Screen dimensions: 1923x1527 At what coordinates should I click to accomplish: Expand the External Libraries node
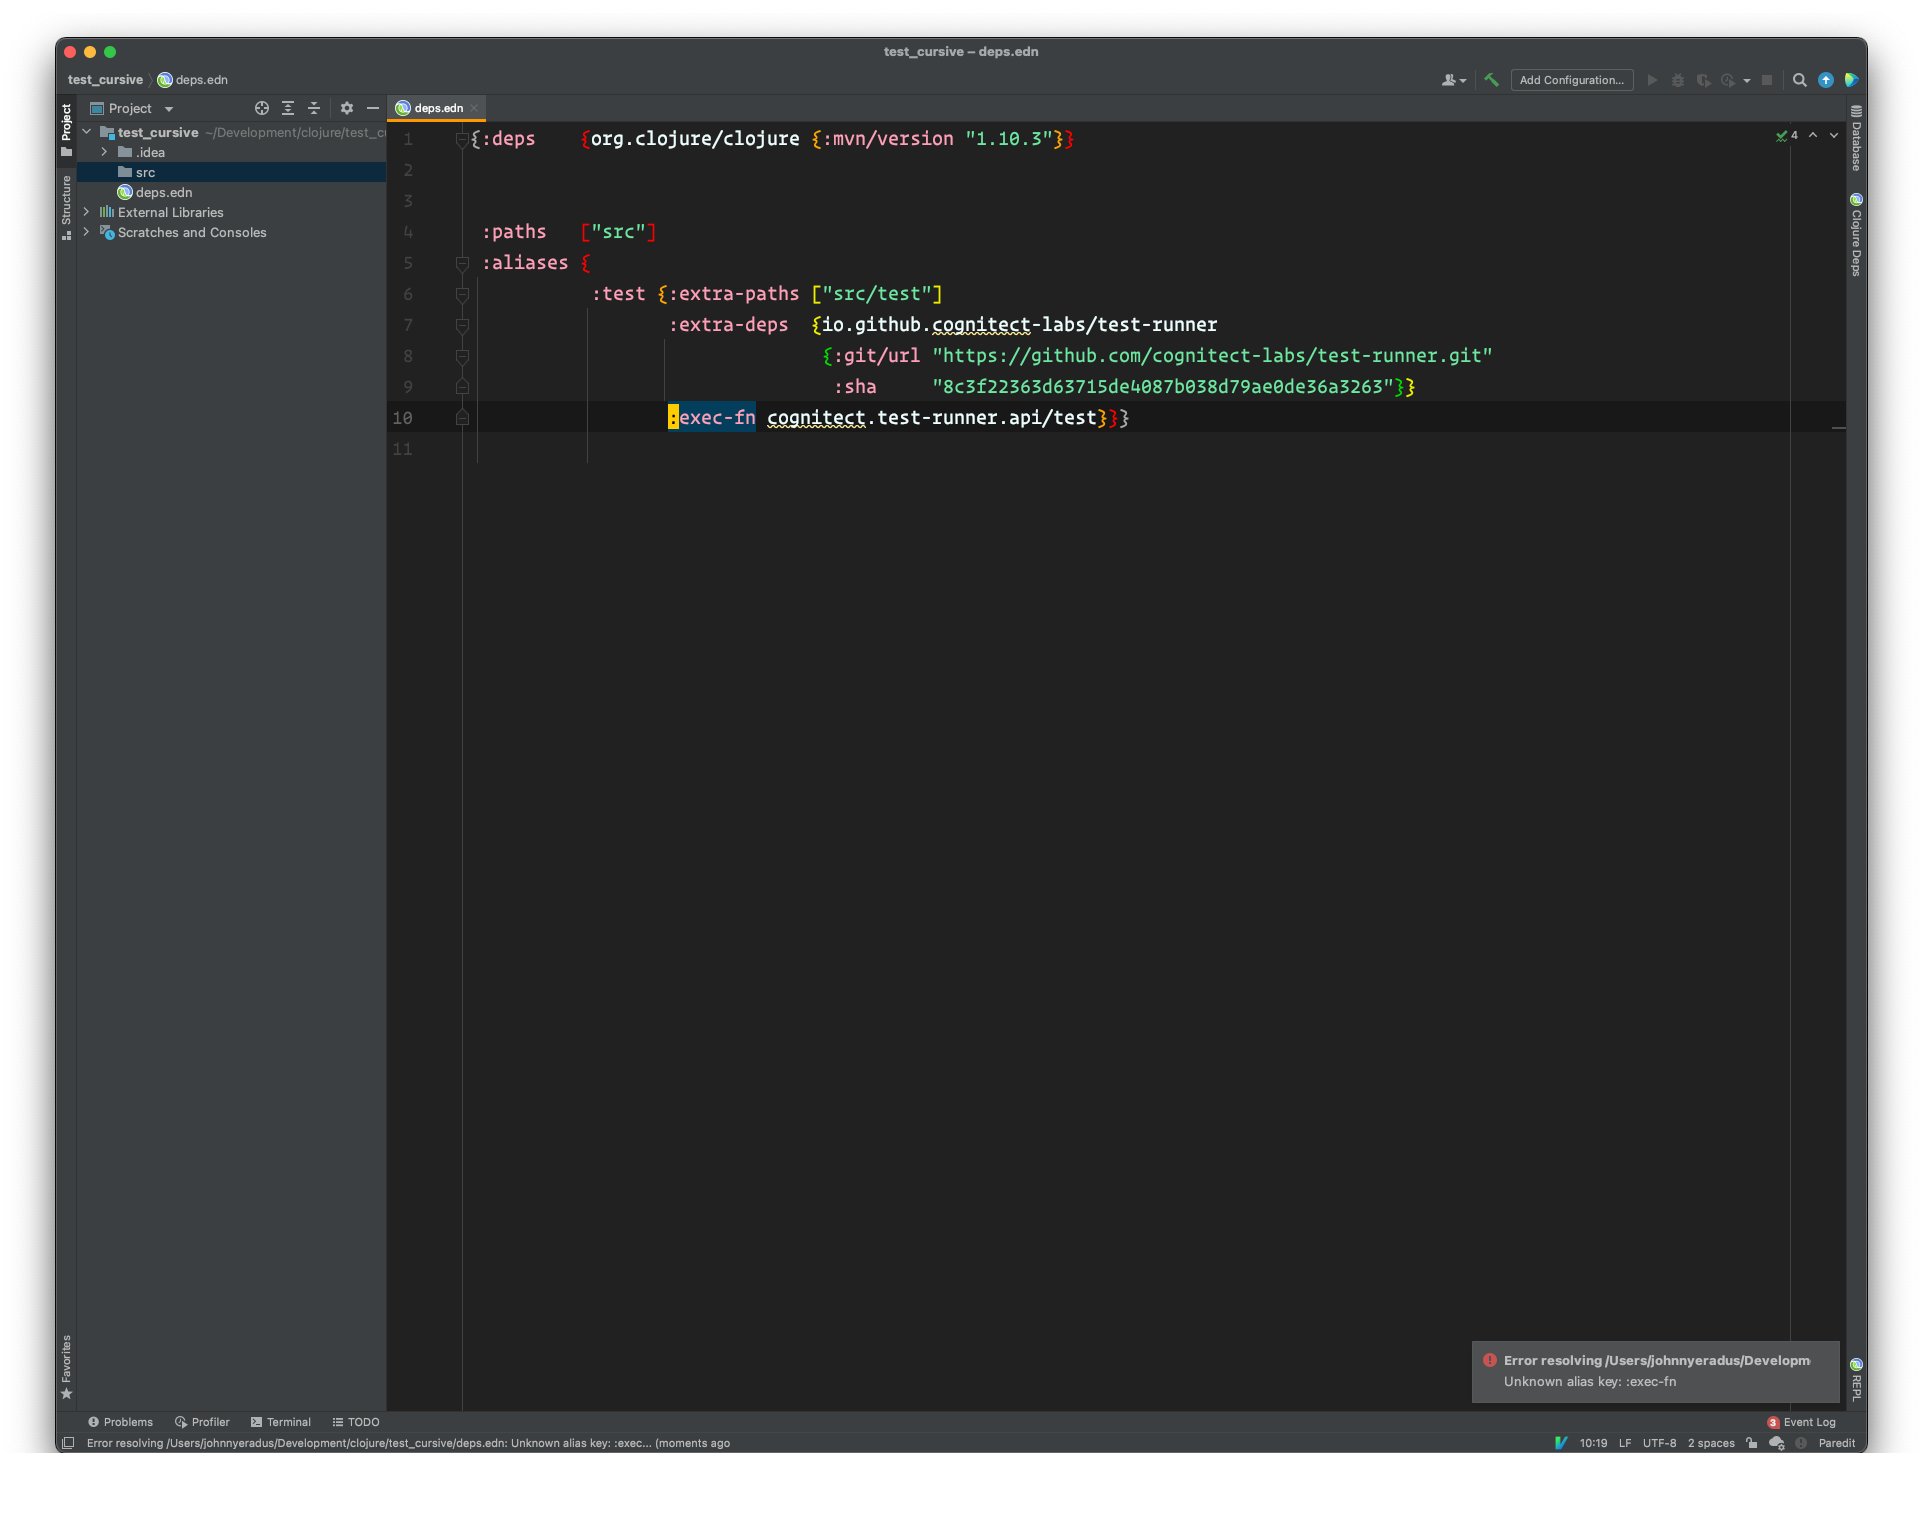tap(87, 212)
